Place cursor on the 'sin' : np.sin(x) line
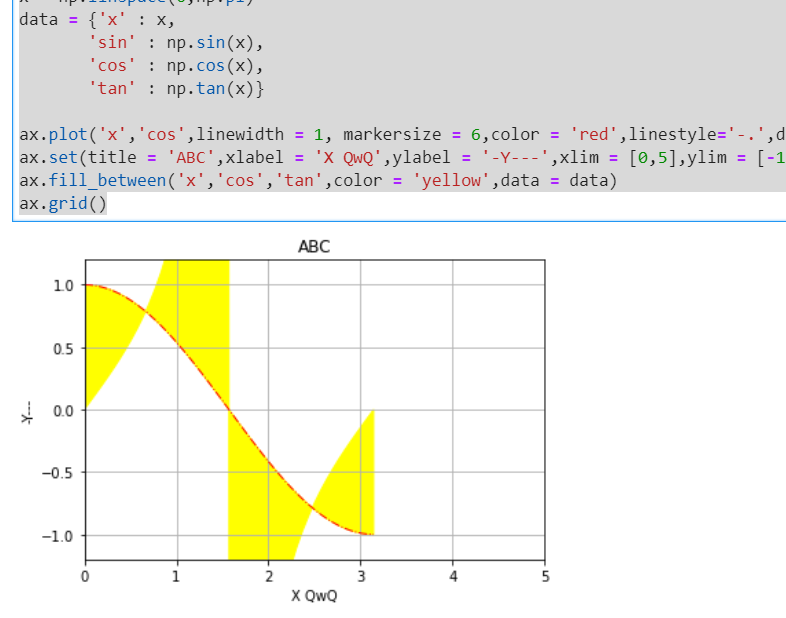This screenshot has width=786, height=618. [176, 43]
